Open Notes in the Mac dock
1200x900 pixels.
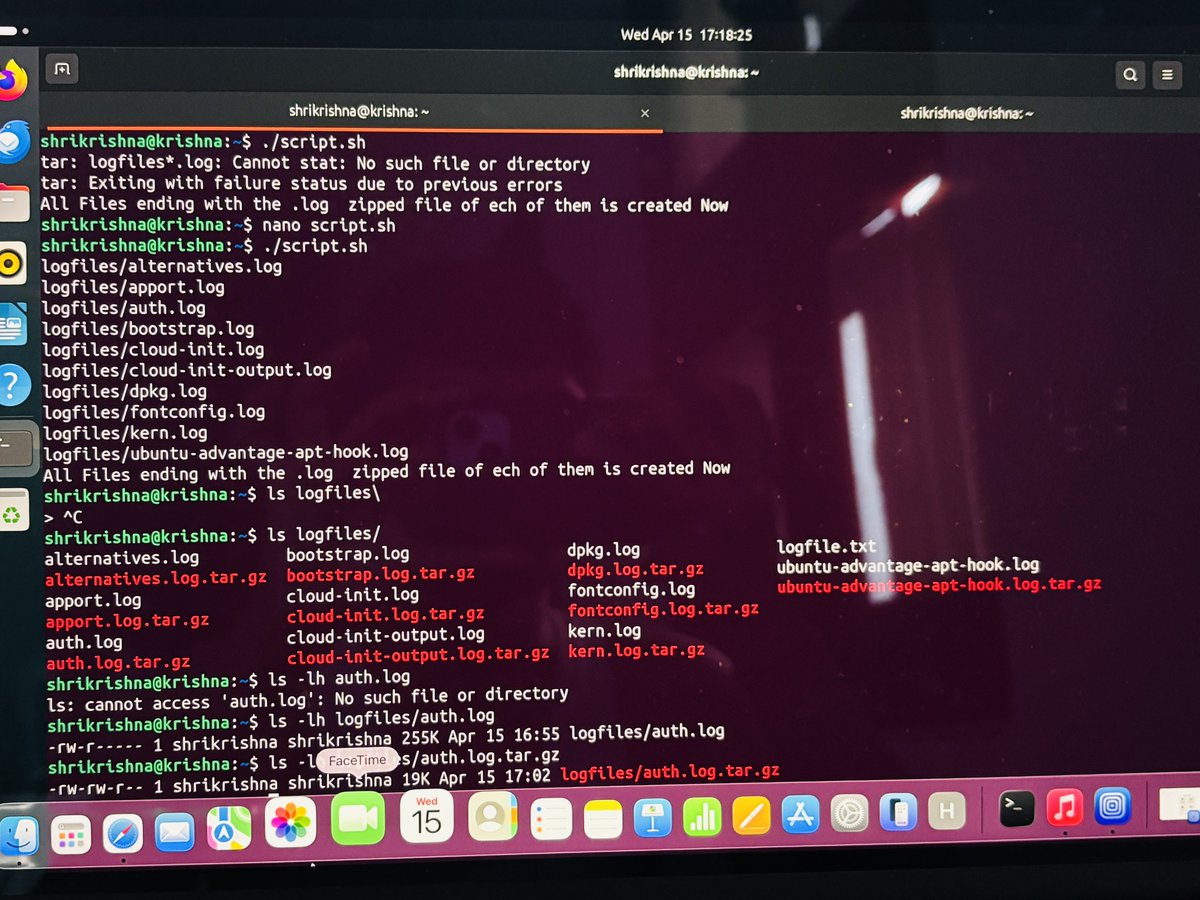(x=603, y=820)
